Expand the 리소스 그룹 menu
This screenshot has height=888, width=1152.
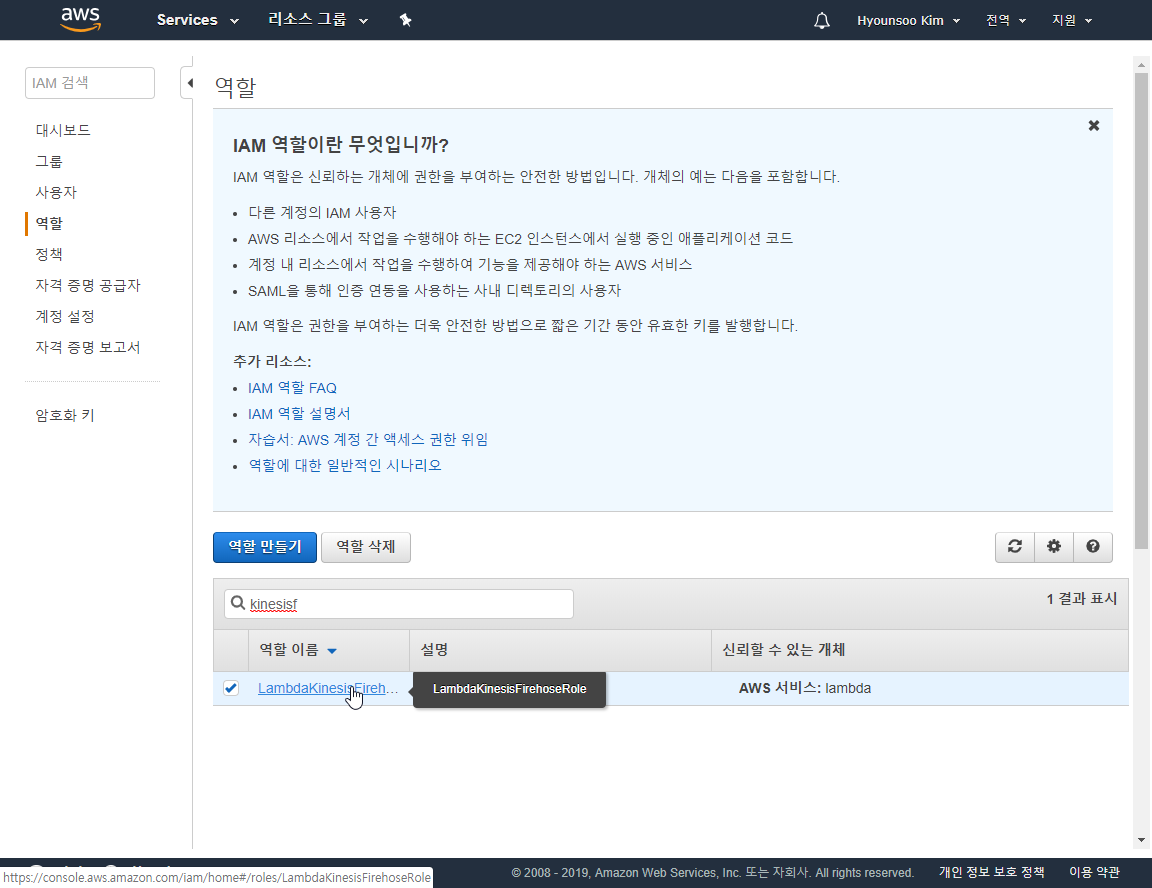(x=317, y=20)
